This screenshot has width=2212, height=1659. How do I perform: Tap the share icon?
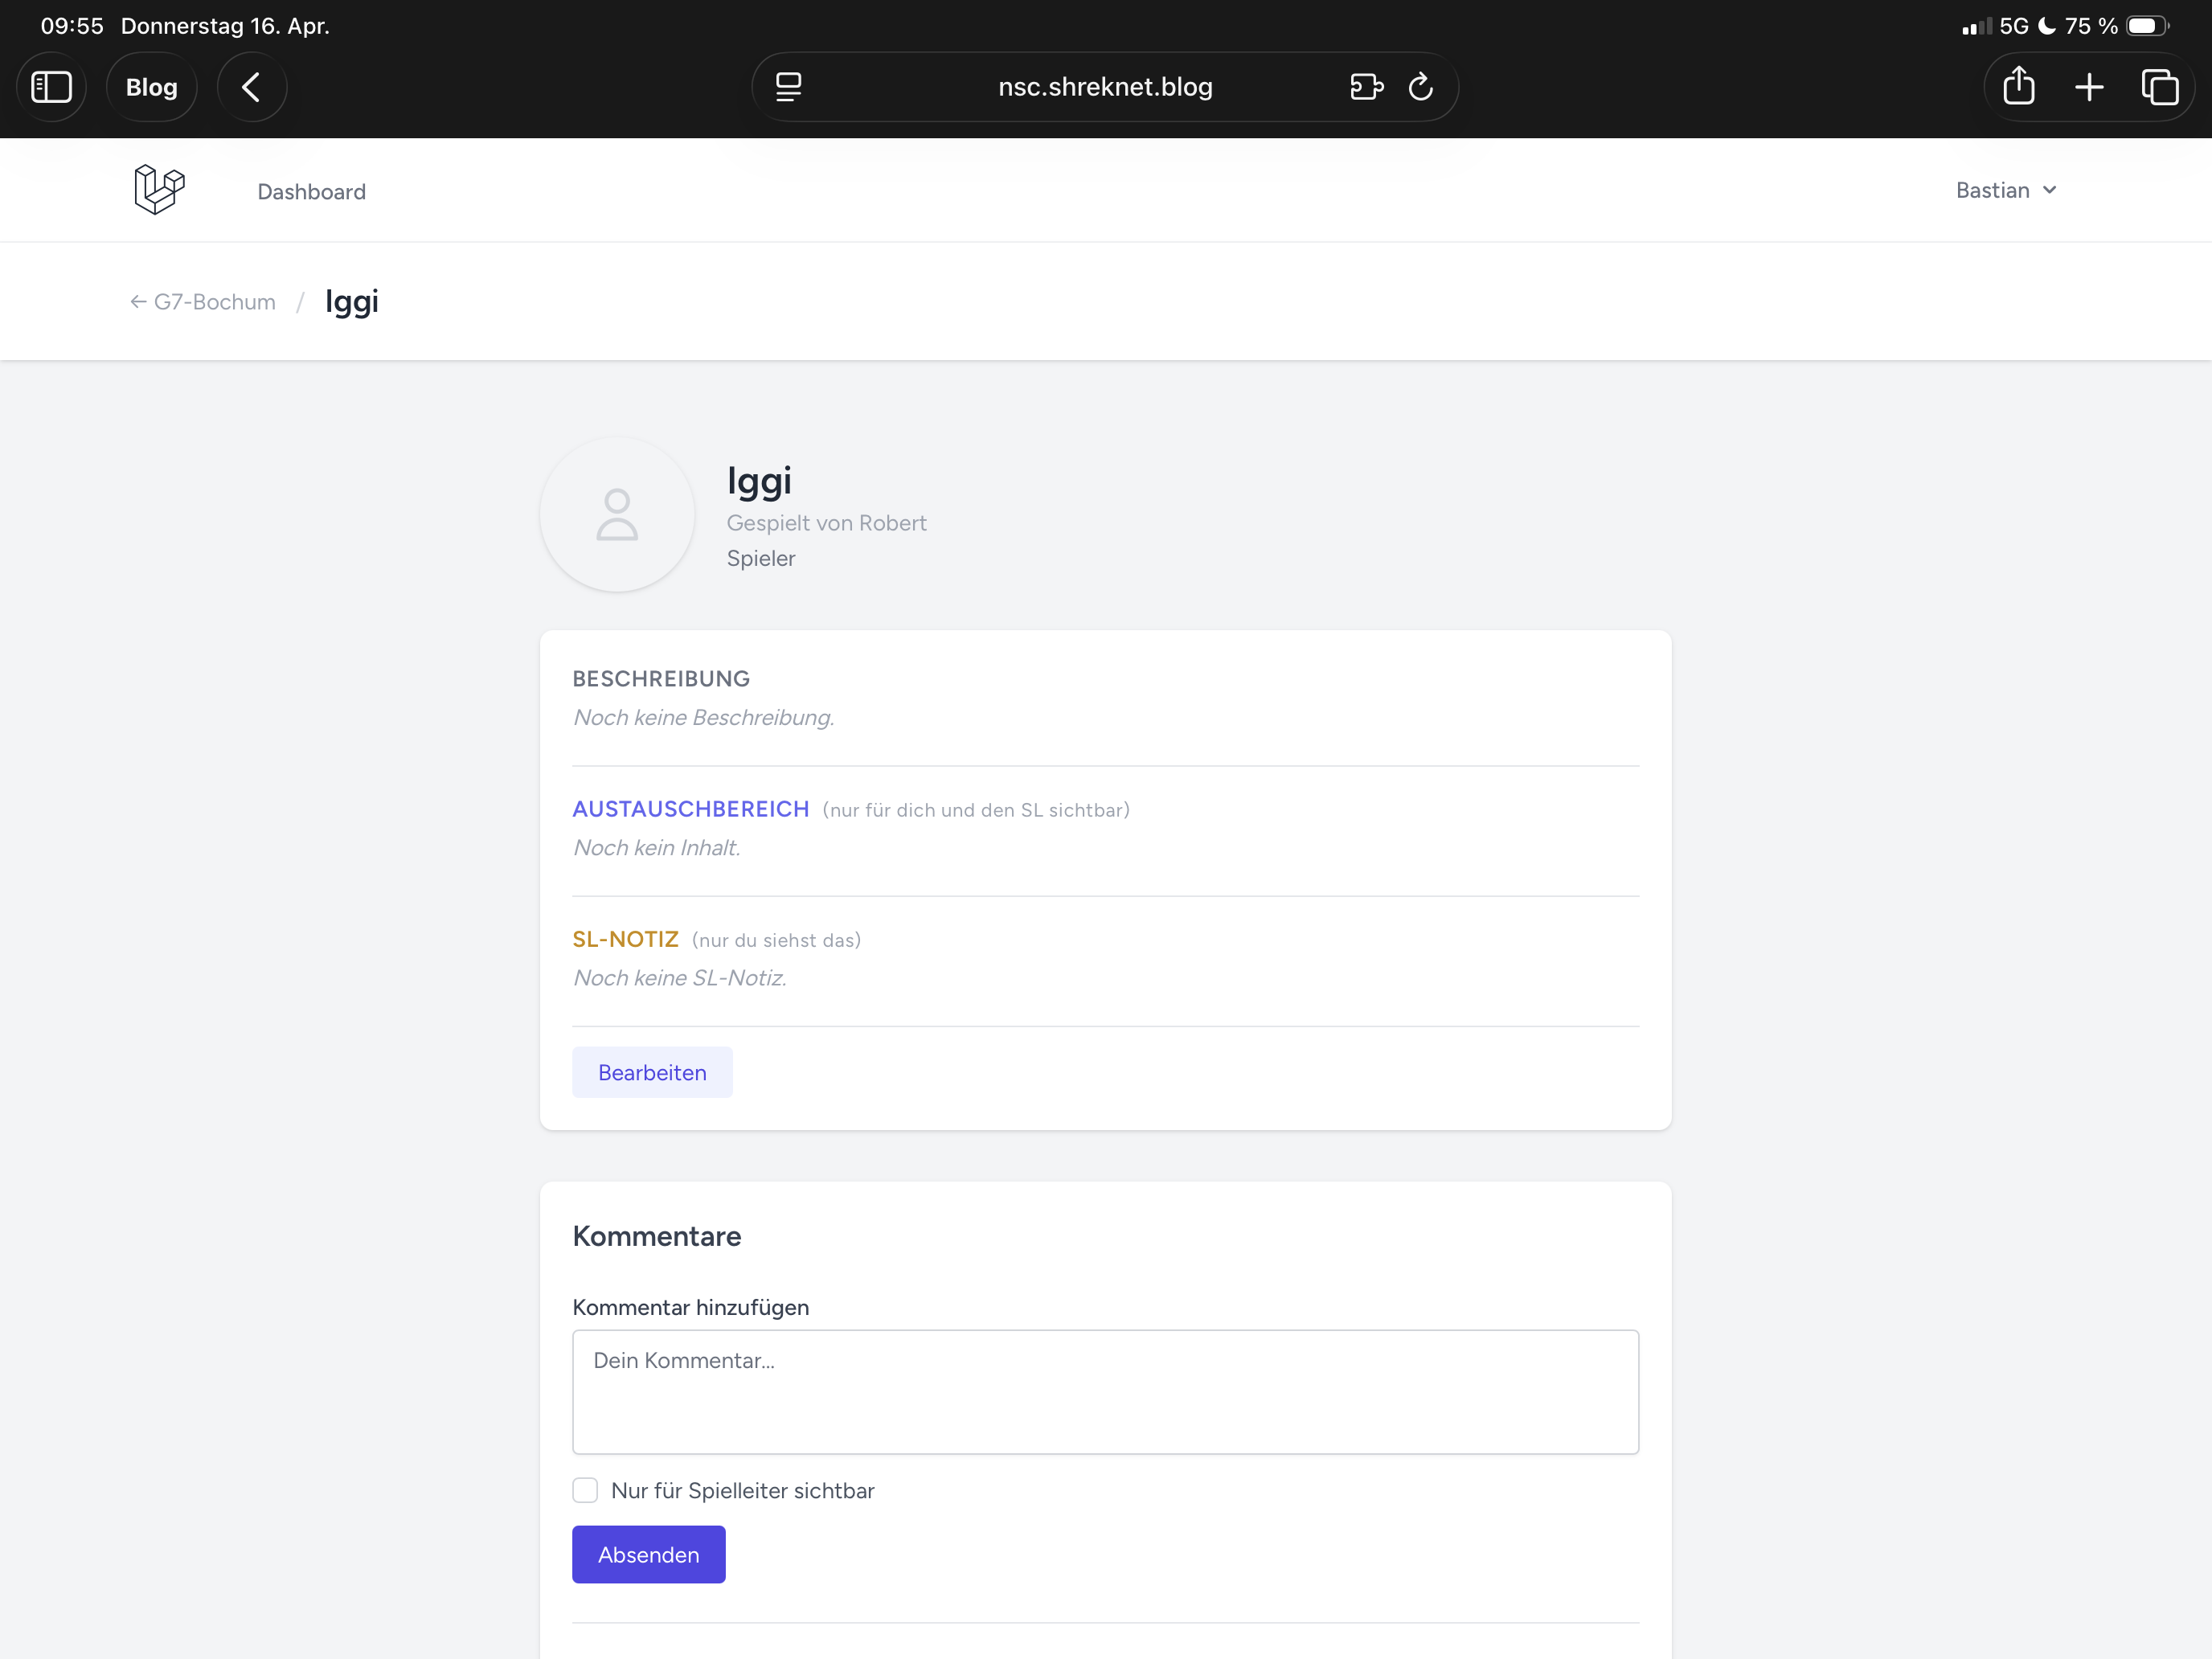[x=2018, y=87]
